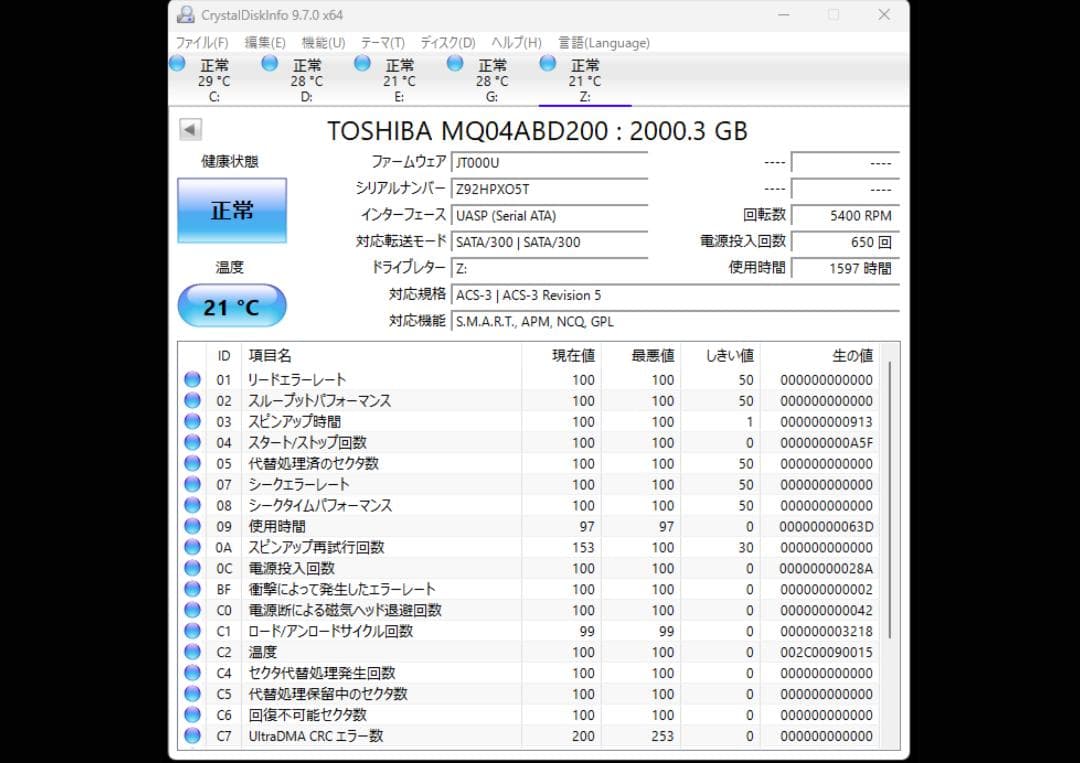The height and width of the screenshot is (763, 1080).
Task: Select drive Z: disk tab
Action: pyautogui.click(x=585, y=81)
